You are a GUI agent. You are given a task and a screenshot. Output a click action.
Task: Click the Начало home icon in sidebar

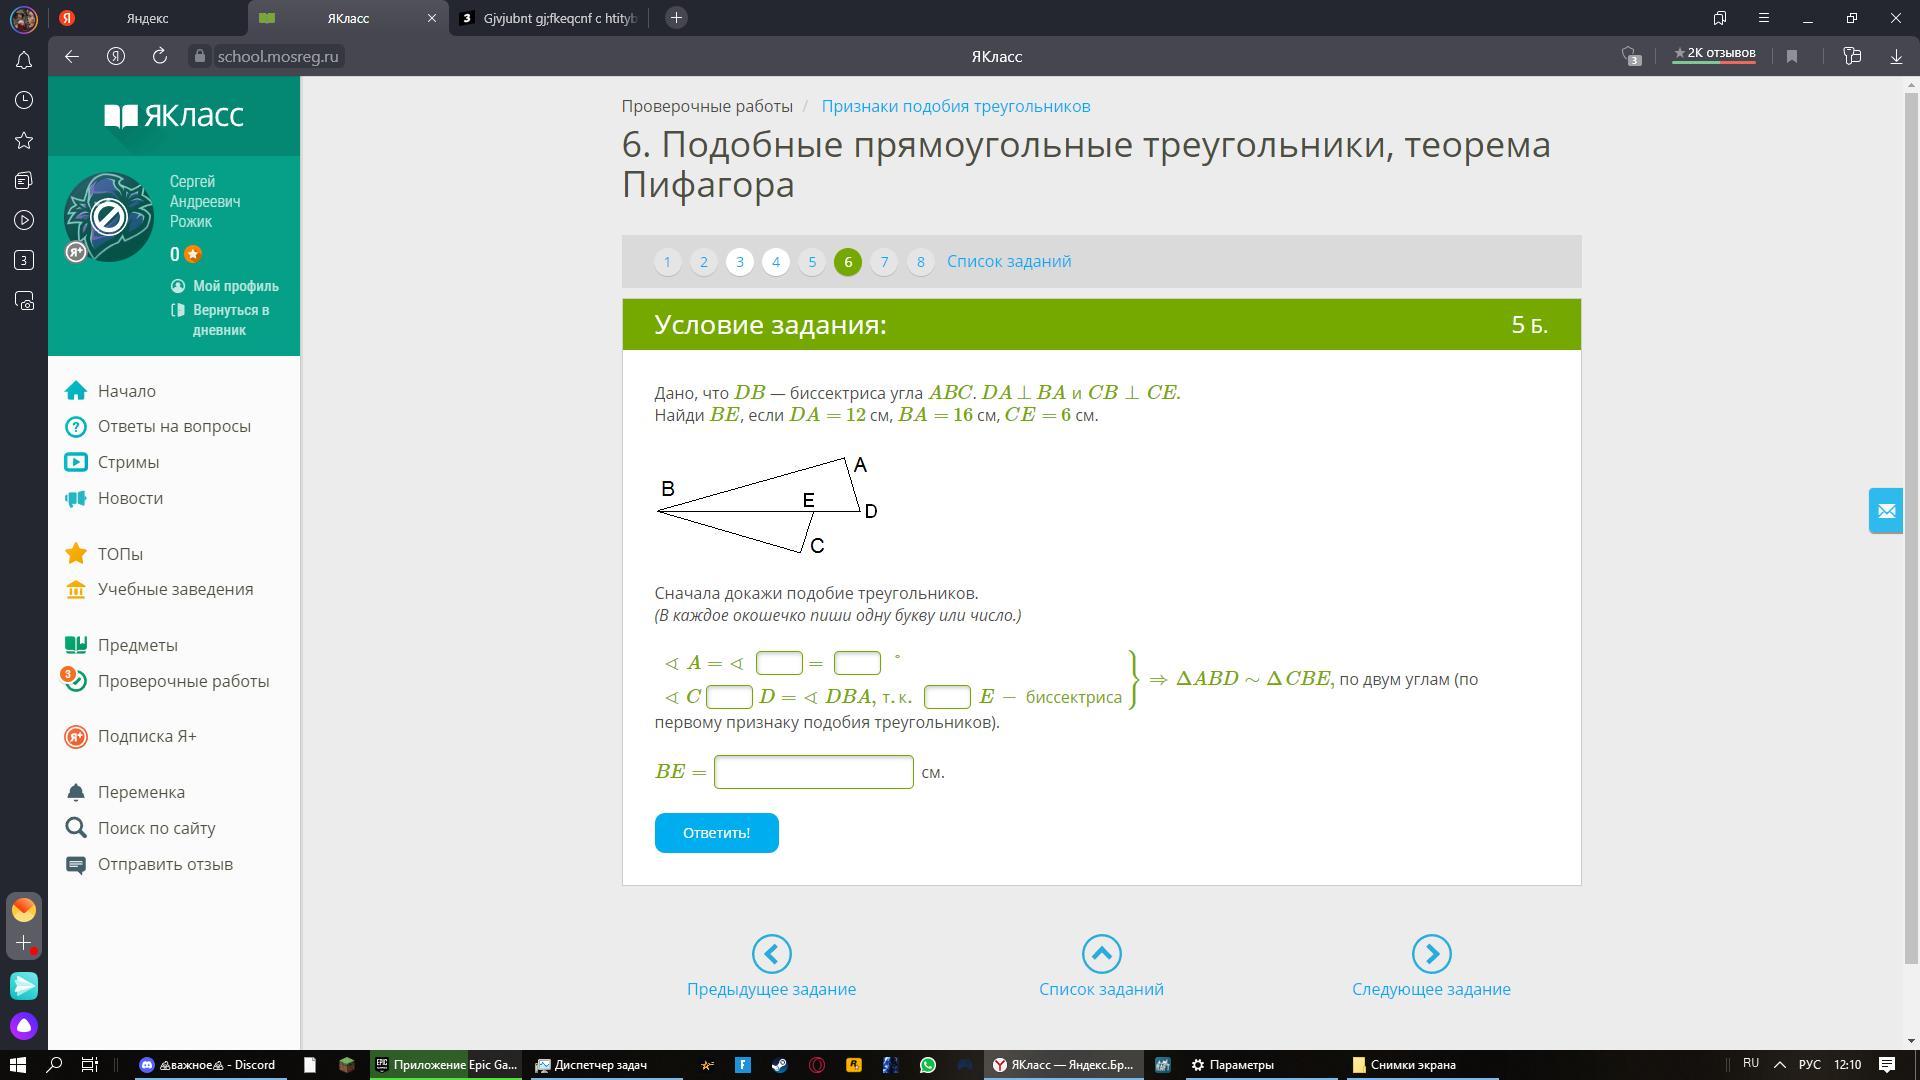point(76,391)
